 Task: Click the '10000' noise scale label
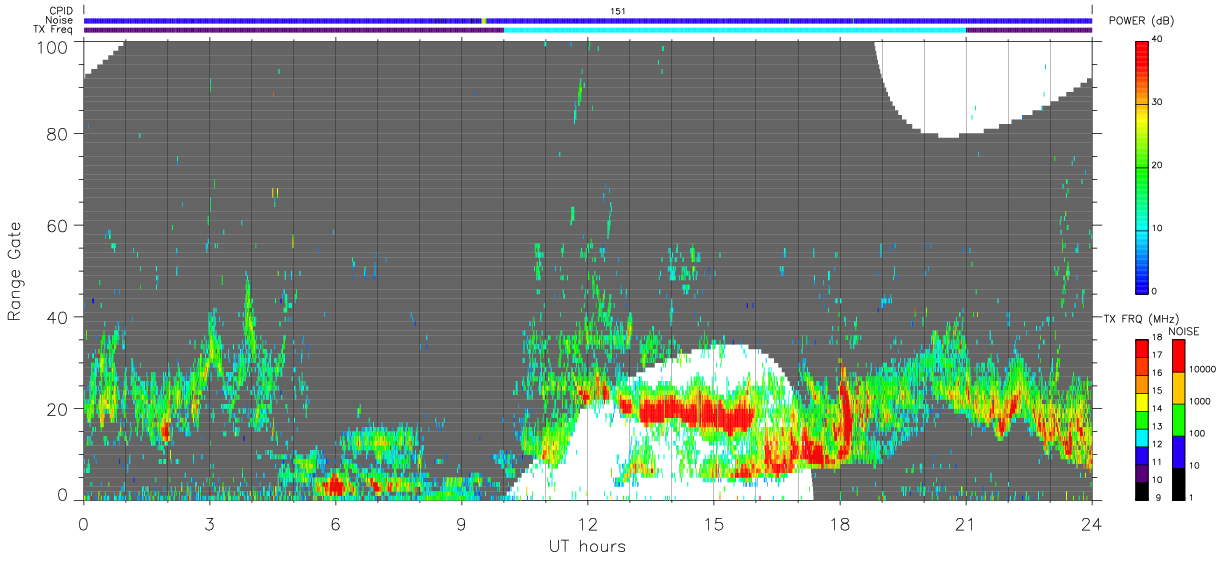1204,370
